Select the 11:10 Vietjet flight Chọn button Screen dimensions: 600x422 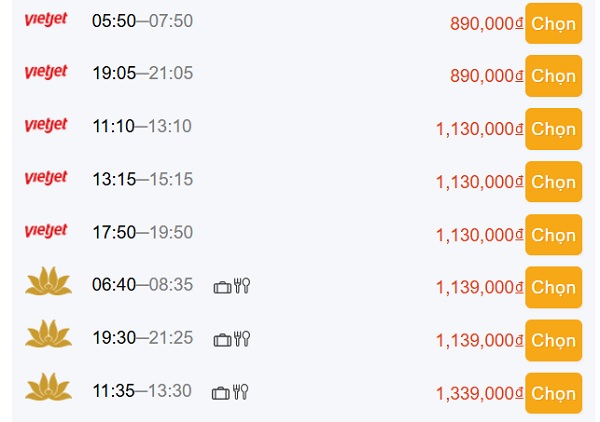pyautogui.click(x=553, y=129)
